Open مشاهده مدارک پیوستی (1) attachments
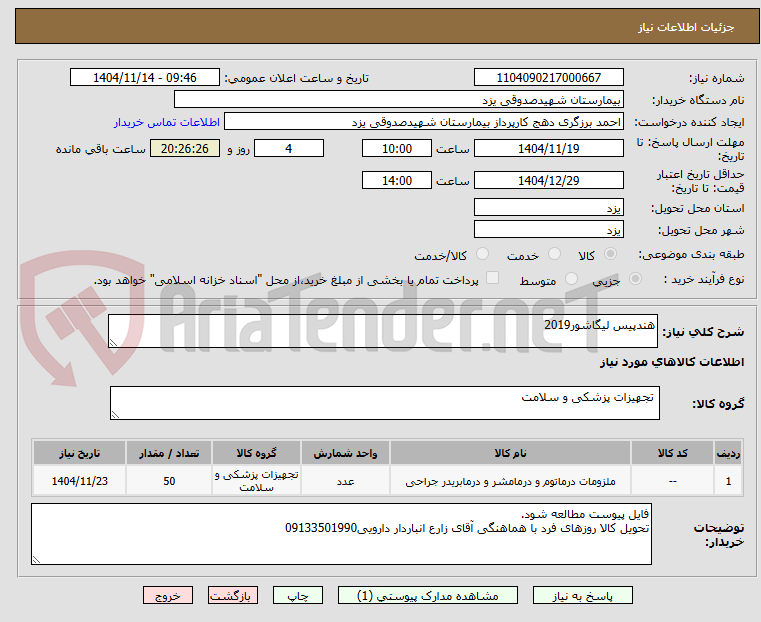This screenshot has height=622, width=761. (428, 595)
